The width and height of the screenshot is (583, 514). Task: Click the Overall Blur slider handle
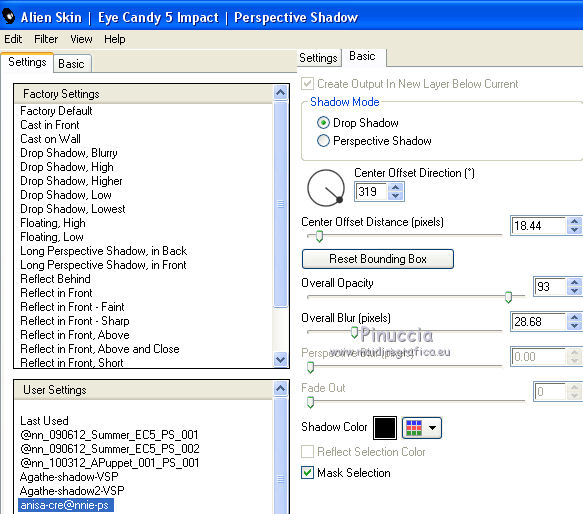tap(355, 332)
